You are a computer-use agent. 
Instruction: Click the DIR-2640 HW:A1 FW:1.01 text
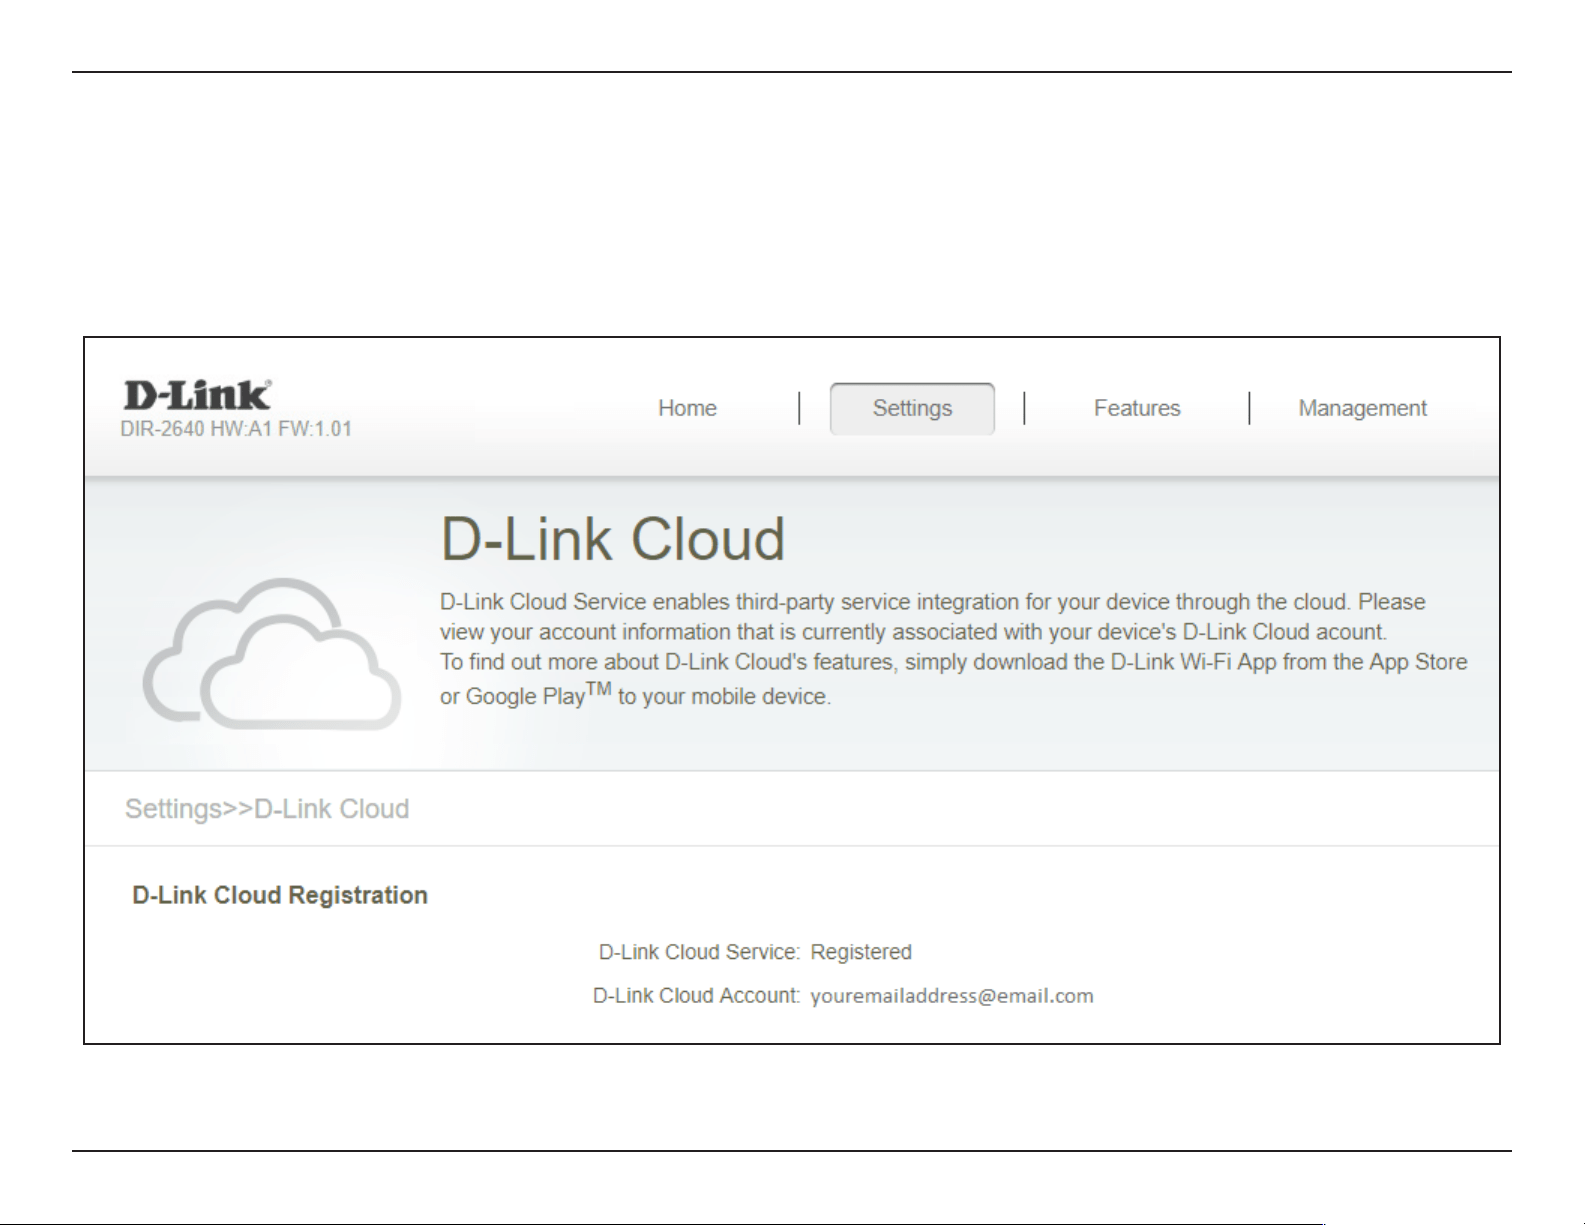(236, 429)
